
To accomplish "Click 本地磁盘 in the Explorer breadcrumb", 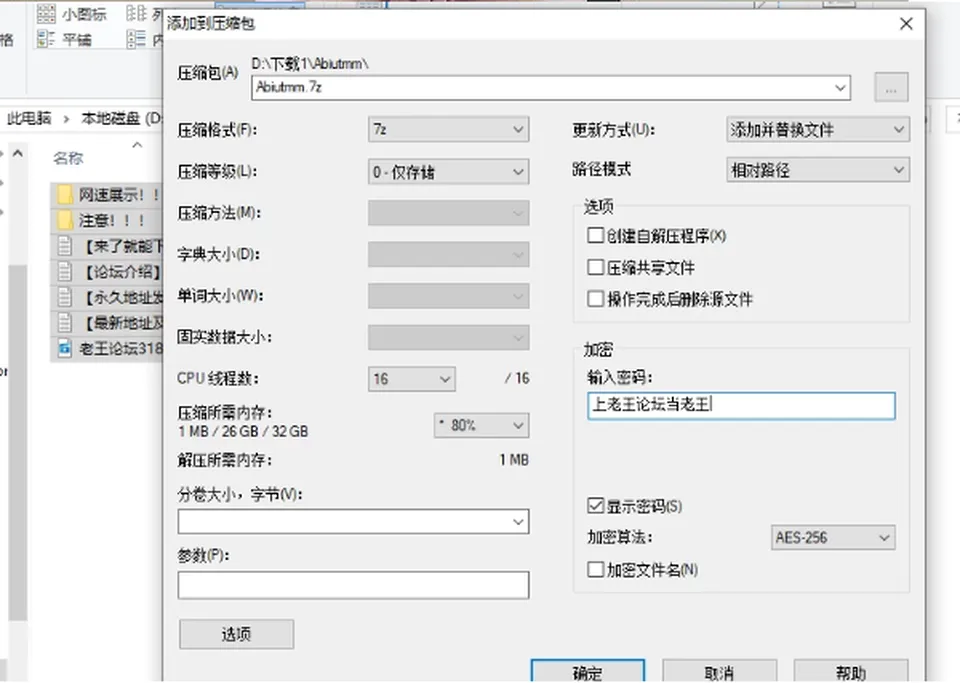I will 111,118.
